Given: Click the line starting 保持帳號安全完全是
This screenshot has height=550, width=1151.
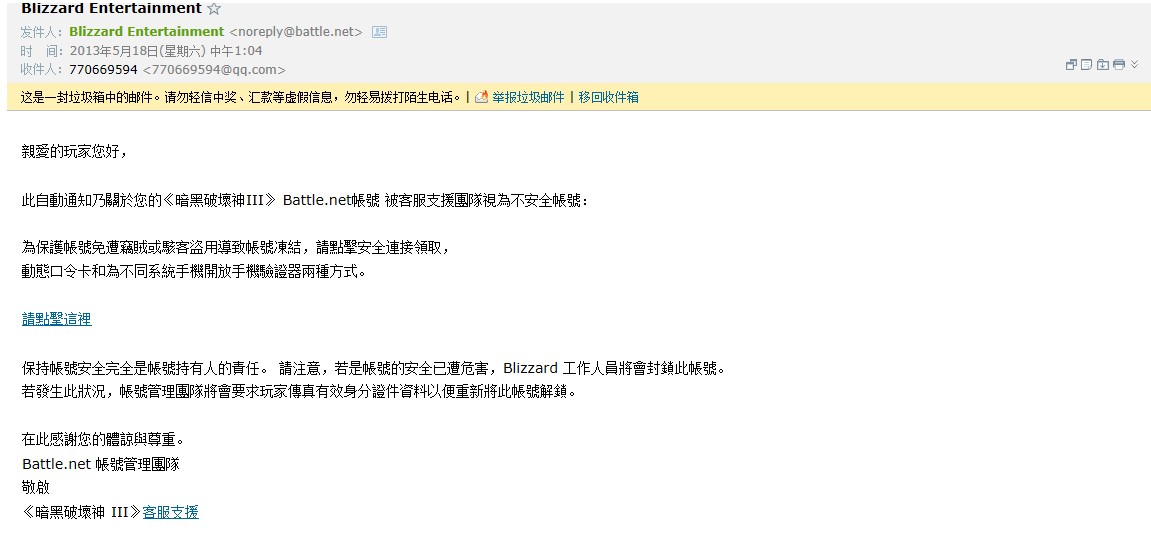Looking at the screenshot, I should click(374, 368).
